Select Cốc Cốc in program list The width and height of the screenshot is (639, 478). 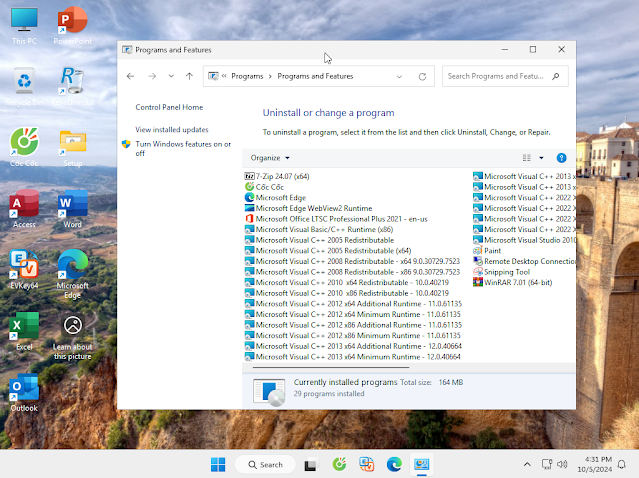click(264, 187)
